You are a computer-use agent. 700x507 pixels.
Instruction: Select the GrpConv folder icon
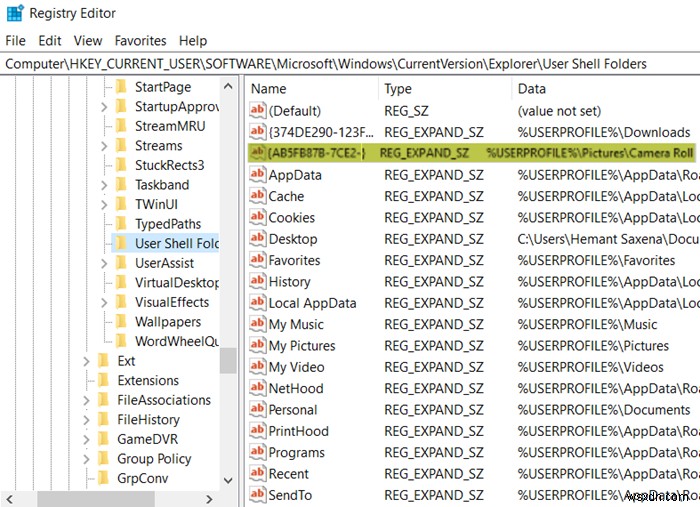click(103, 478)
